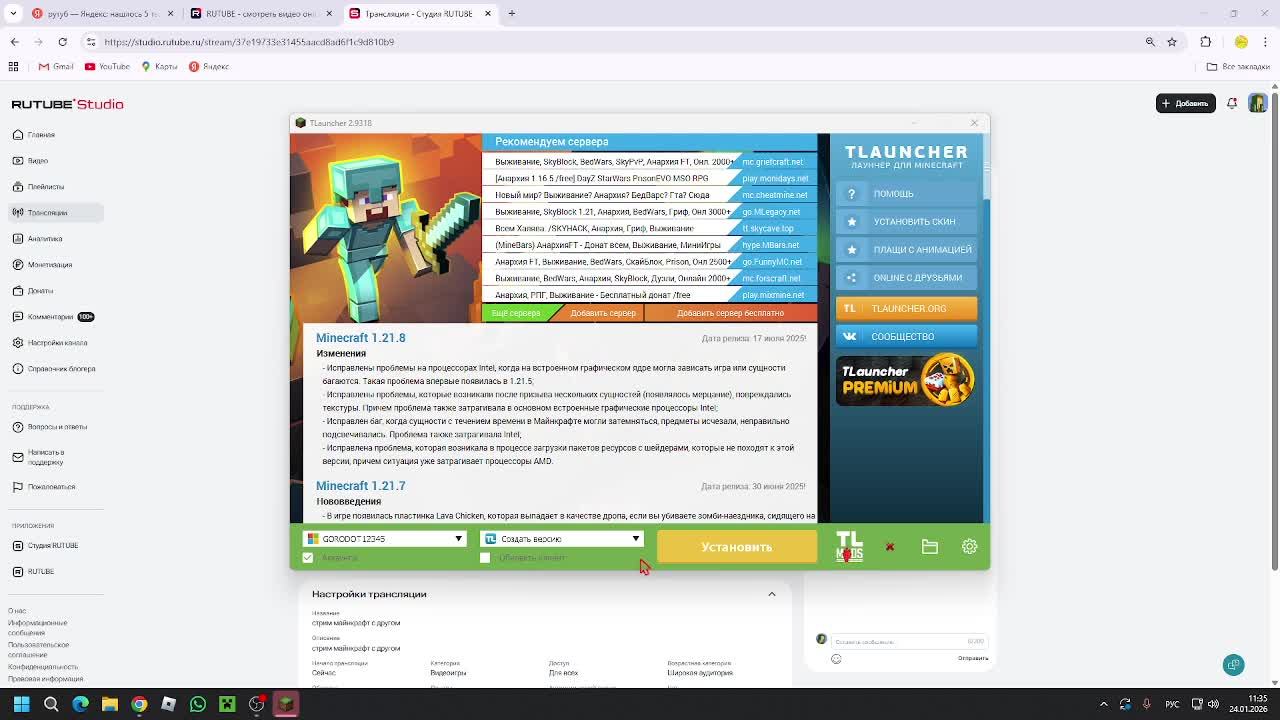Collapse the Настройки трансляции panel
Image resolution: width=1280 pixels, height=720 pixels.
[772, 594]
